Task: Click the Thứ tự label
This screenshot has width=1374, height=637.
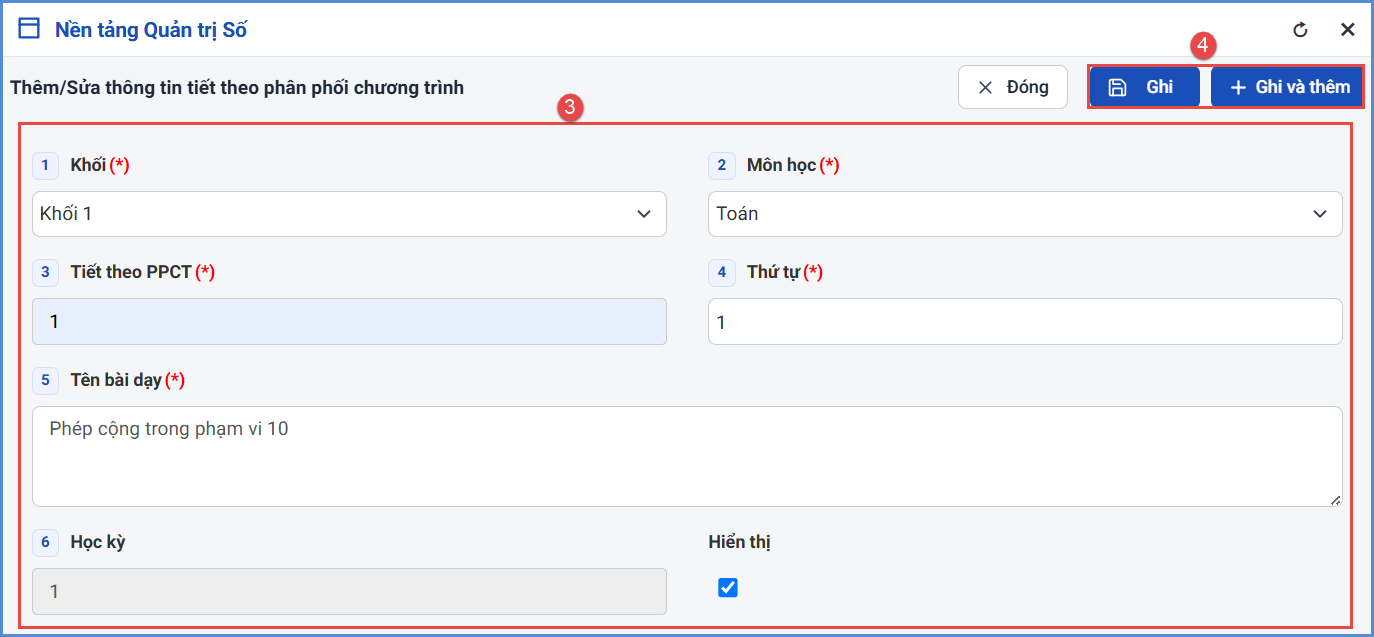Action: [773, 272]
